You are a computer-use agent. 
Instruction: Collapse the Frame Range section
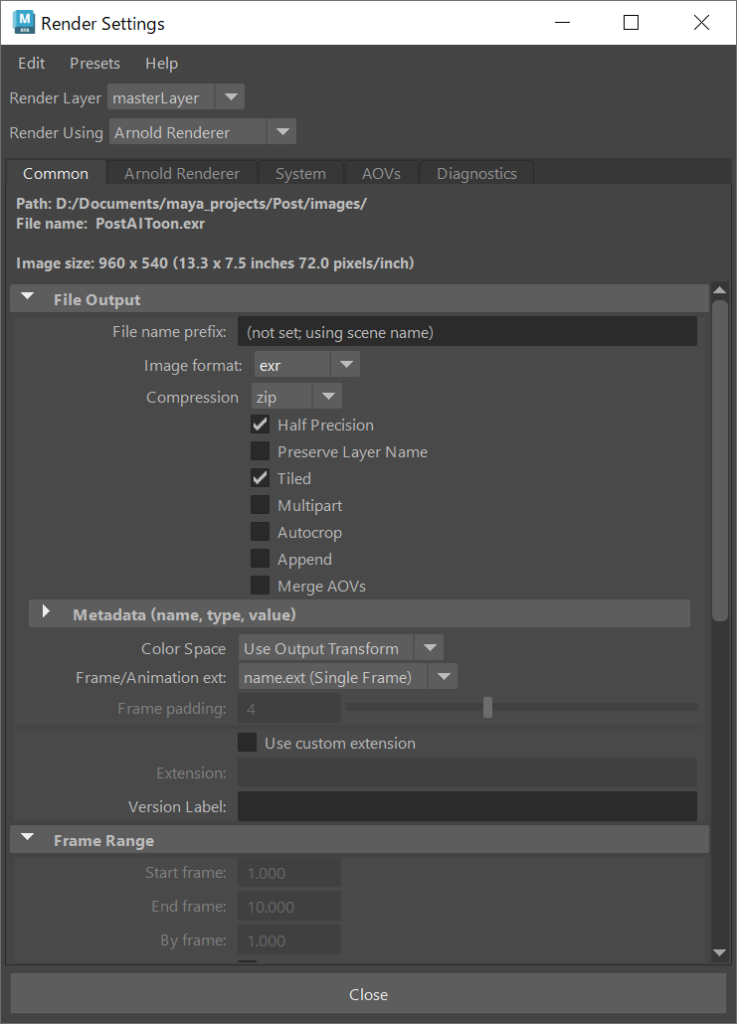point(27,838)
